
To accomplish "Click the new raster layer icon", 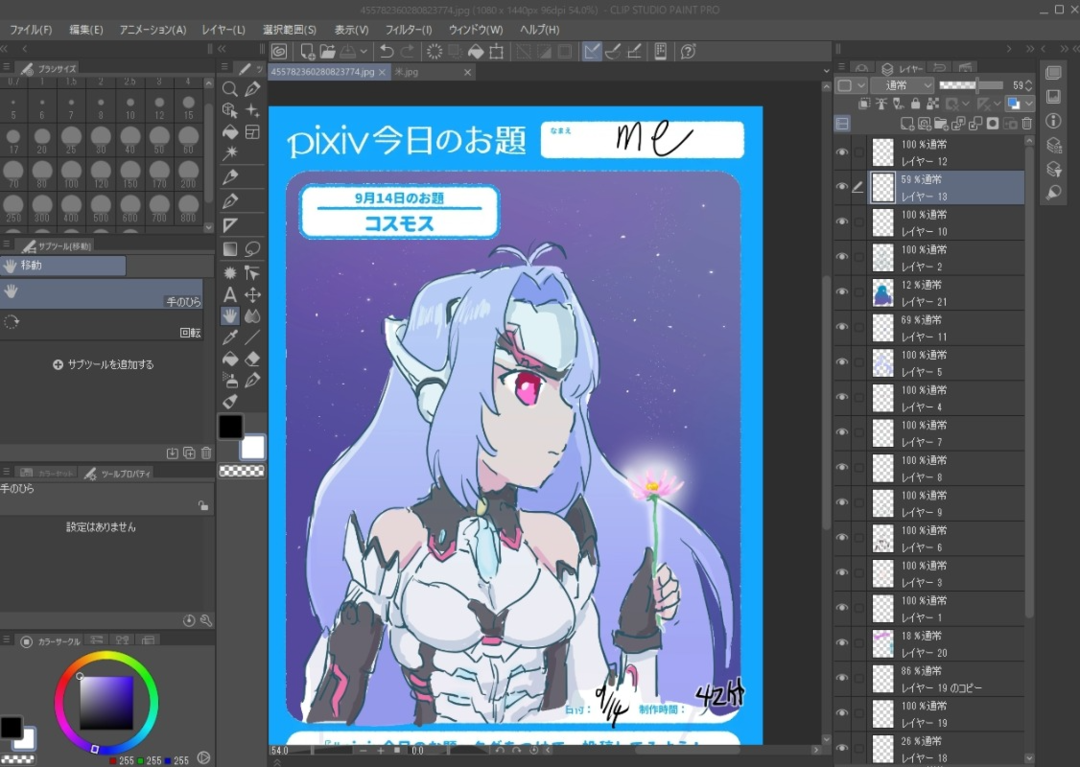I will pos(907,123).
